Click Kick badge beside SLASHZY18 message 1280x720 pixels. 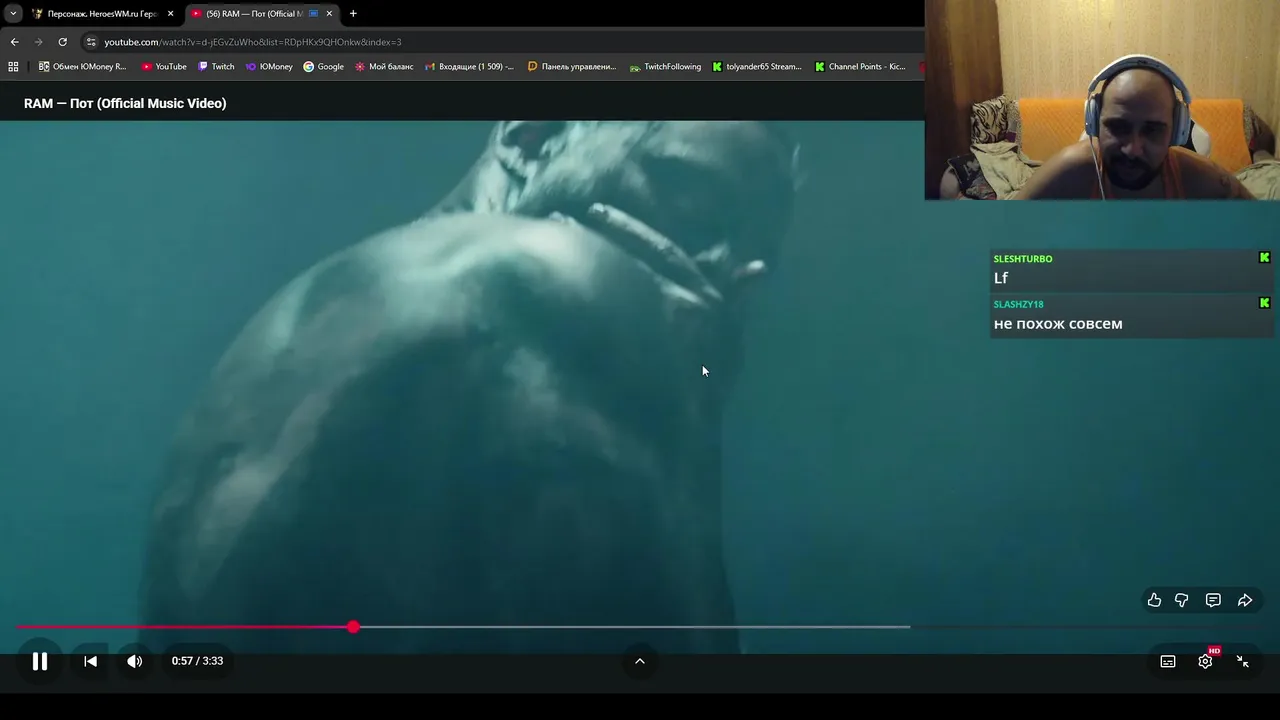[x=1264, y=303]
